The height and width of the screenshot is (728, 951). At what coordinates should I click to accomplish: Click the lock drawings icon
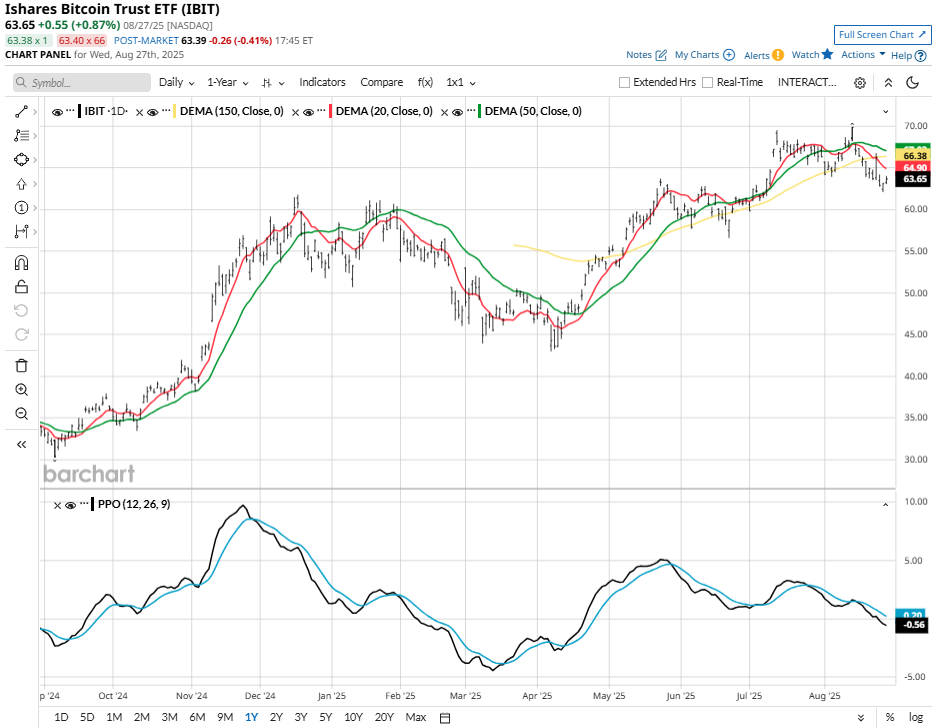coord(21,286)
